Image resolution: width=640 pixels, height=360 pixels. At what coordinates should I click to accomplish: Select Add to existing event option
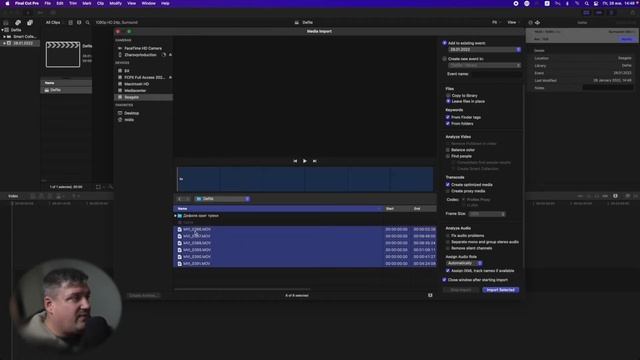[x=444, y=43]
